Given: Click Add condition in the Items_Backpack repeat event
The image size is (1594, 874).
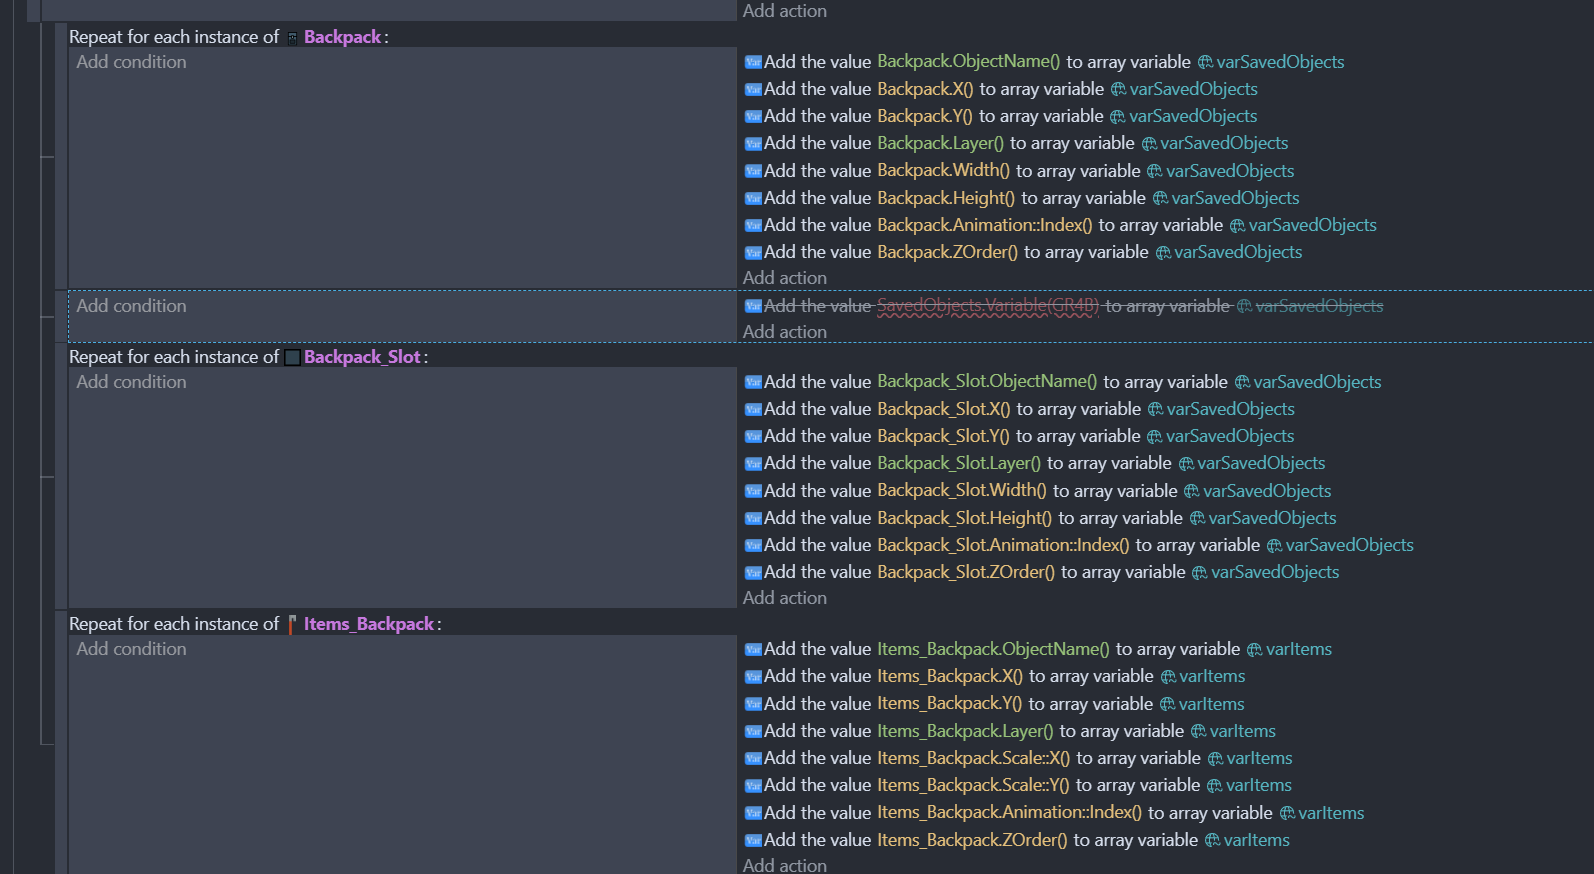Looking at the screenshot, I should point(131,649).
